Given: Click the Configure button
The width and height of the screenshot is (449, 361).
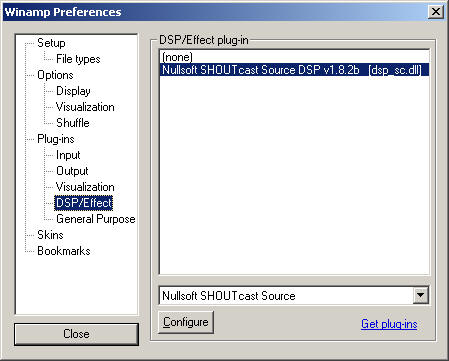Looking at the screenshot, I should pos(186,322).
